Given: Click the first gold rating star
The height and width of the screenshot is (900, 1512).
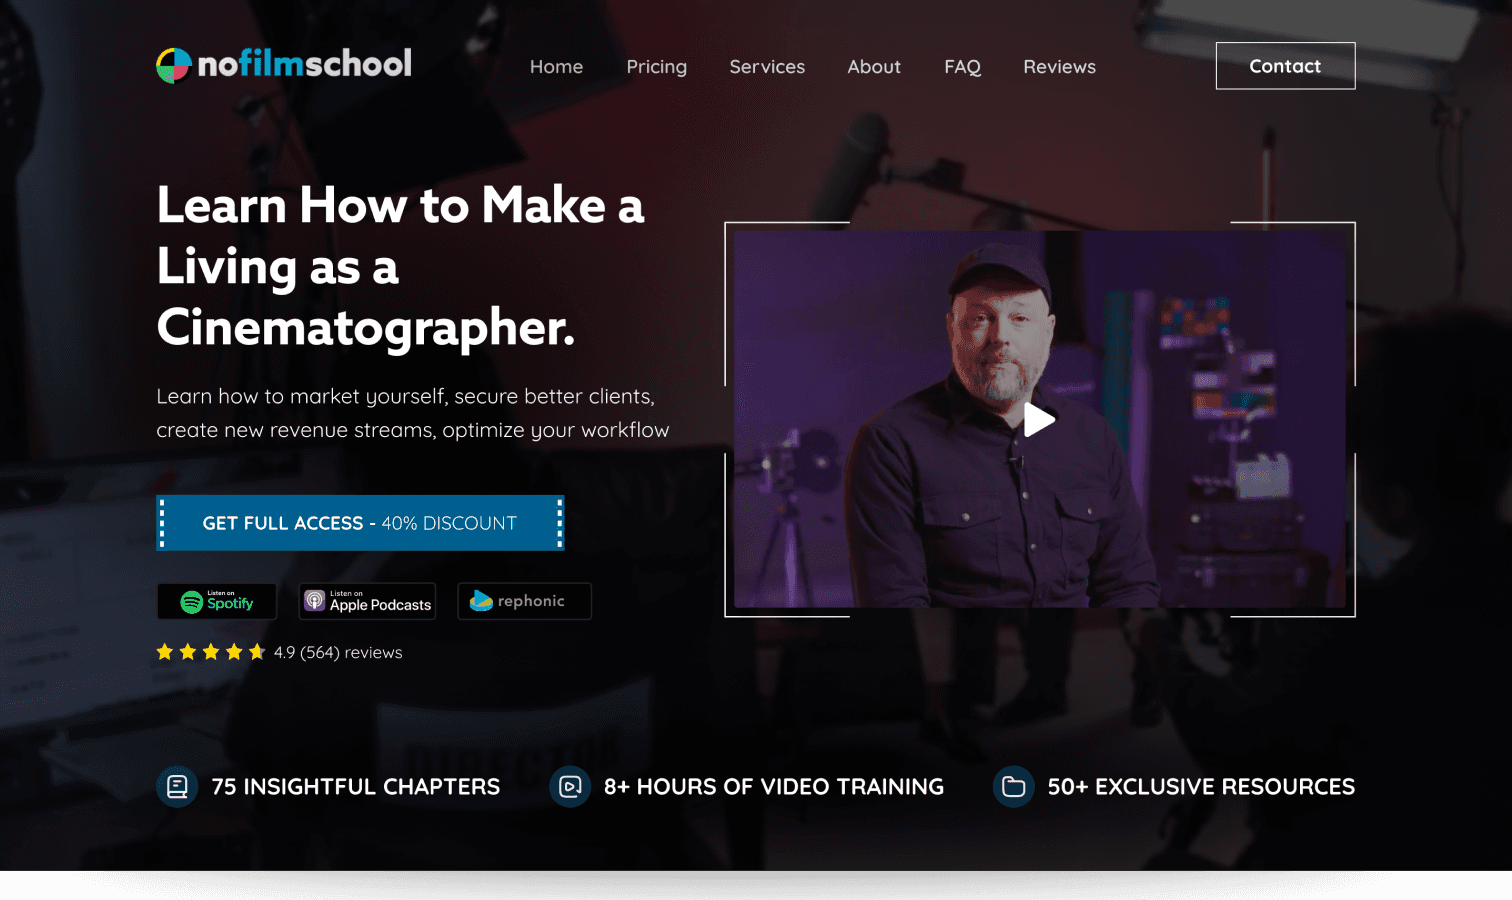Looking at the screenshot, I should pos(165,652).
